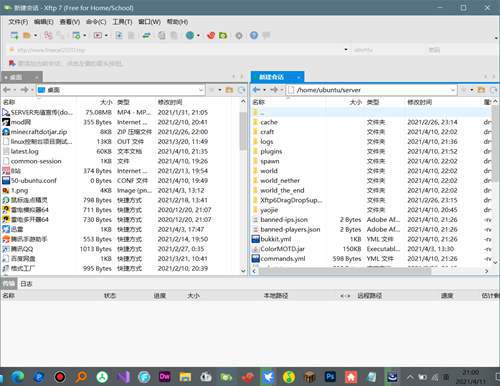Viewport: 500px width, 386px height.
Task: Expand the local back-button history arrow
Action: click(15, 90)
